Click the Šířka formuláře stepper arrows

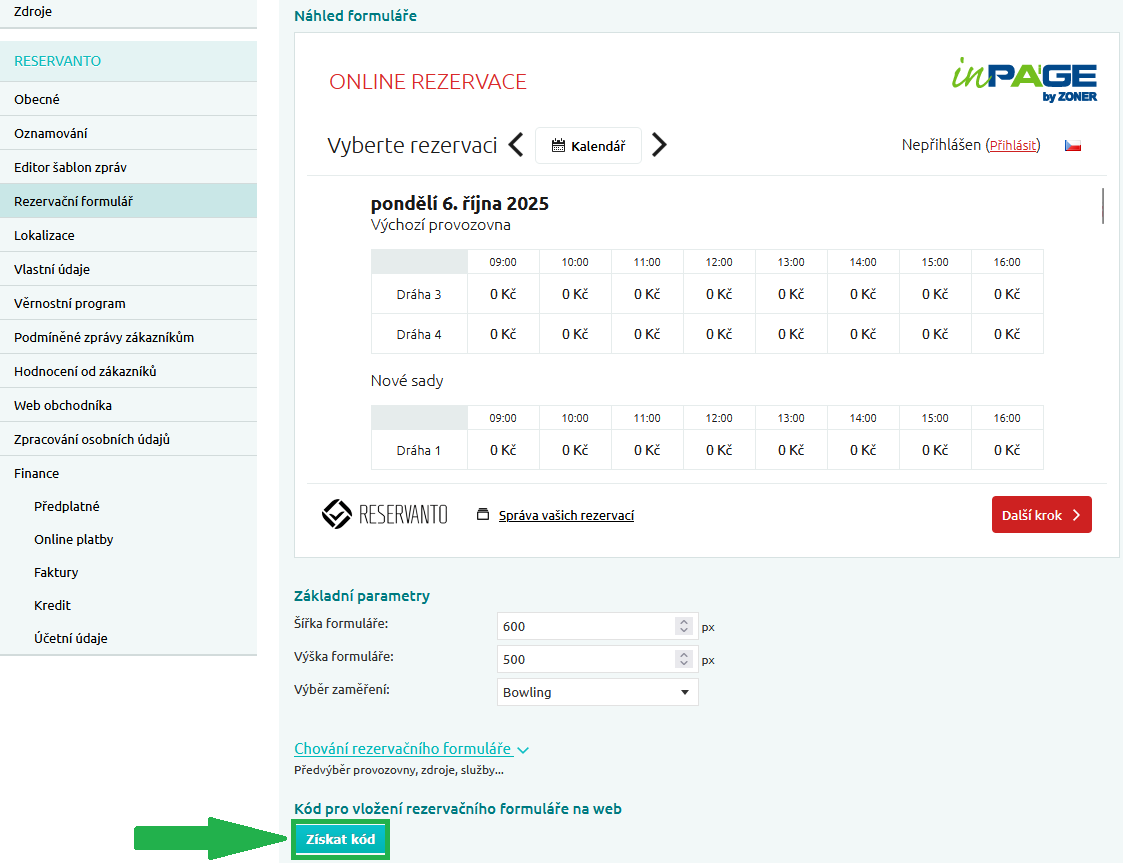click(x=684, y=626)
